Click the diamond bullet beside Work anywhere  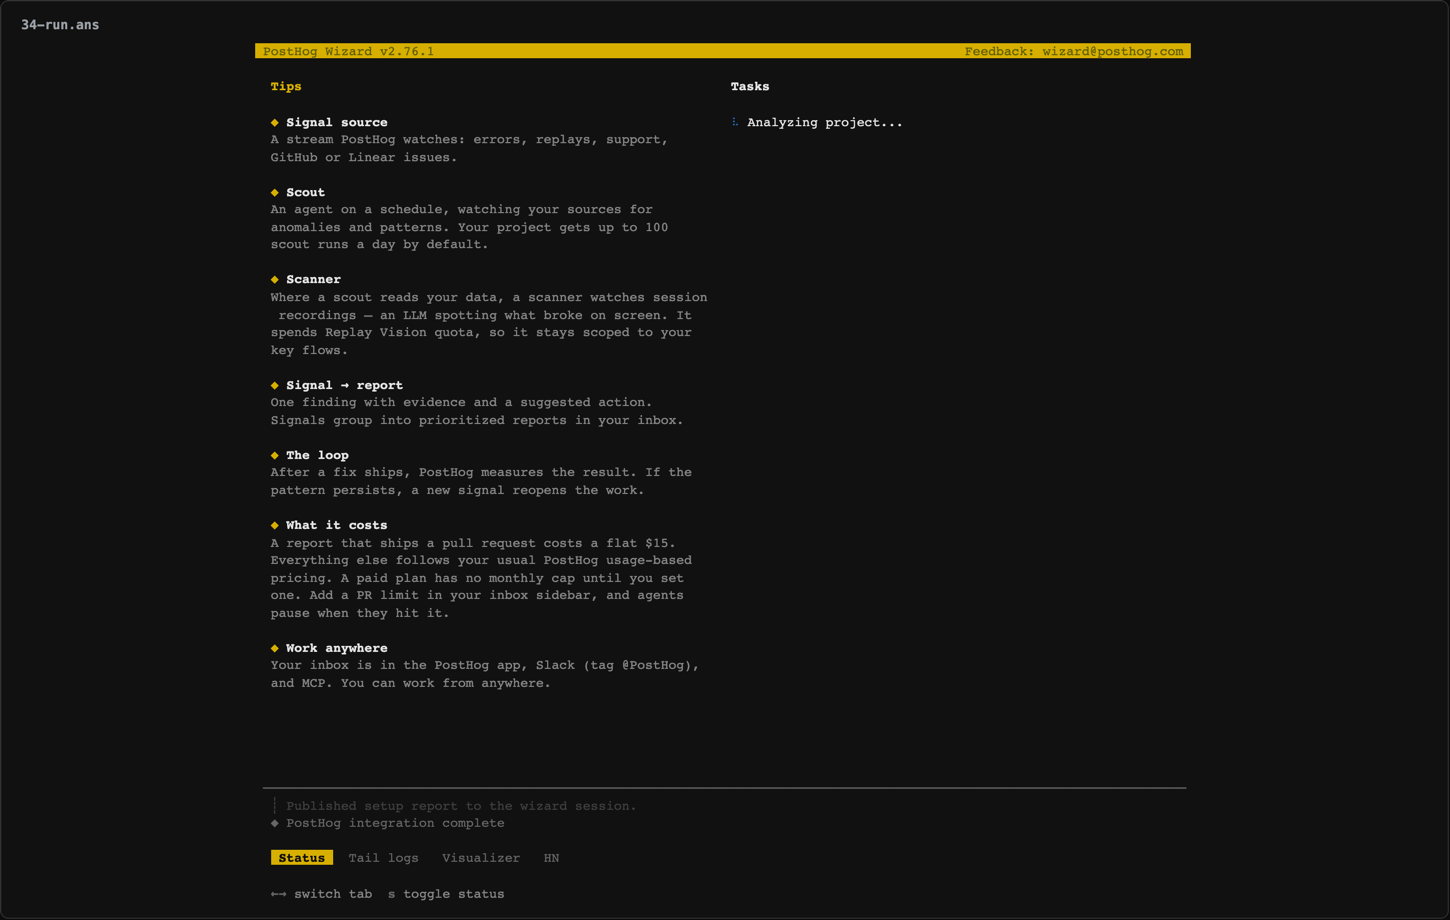(275, 648)
